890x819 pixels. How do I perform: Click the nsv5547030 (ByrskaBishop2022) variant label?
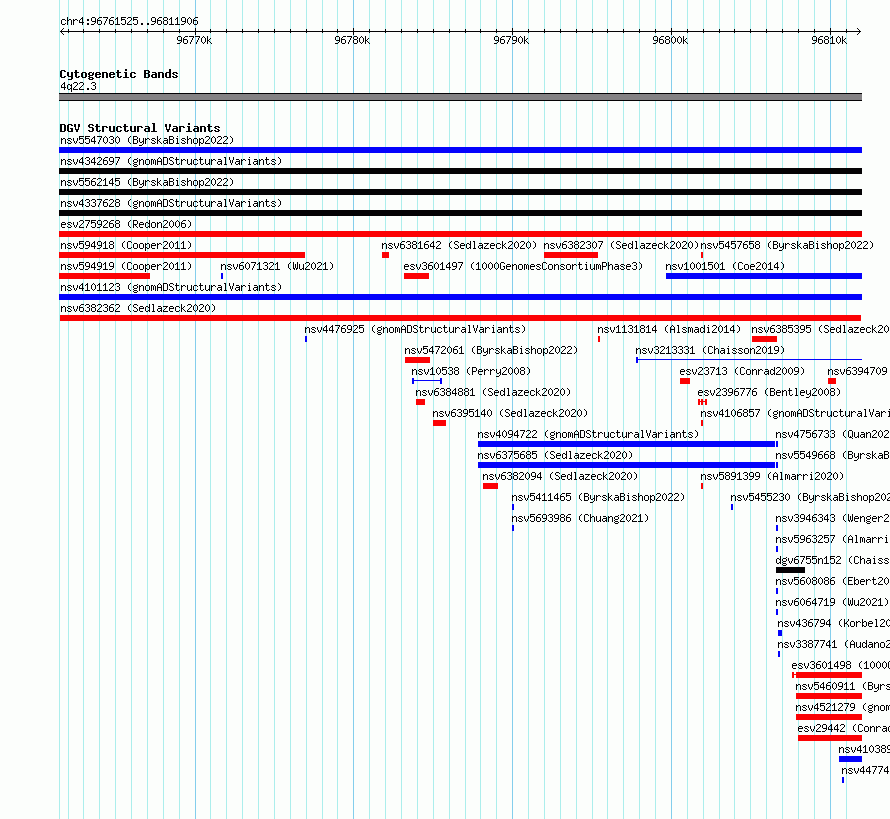[147, 140]
